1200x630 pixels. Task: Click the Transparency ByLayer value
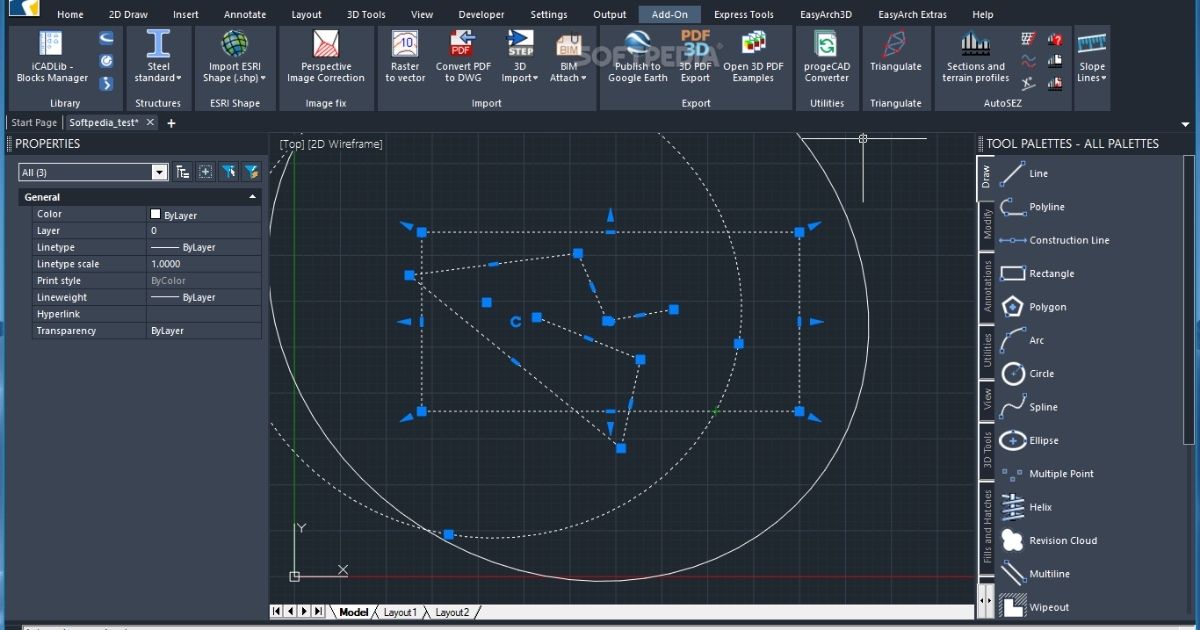(x=204, y=331)
